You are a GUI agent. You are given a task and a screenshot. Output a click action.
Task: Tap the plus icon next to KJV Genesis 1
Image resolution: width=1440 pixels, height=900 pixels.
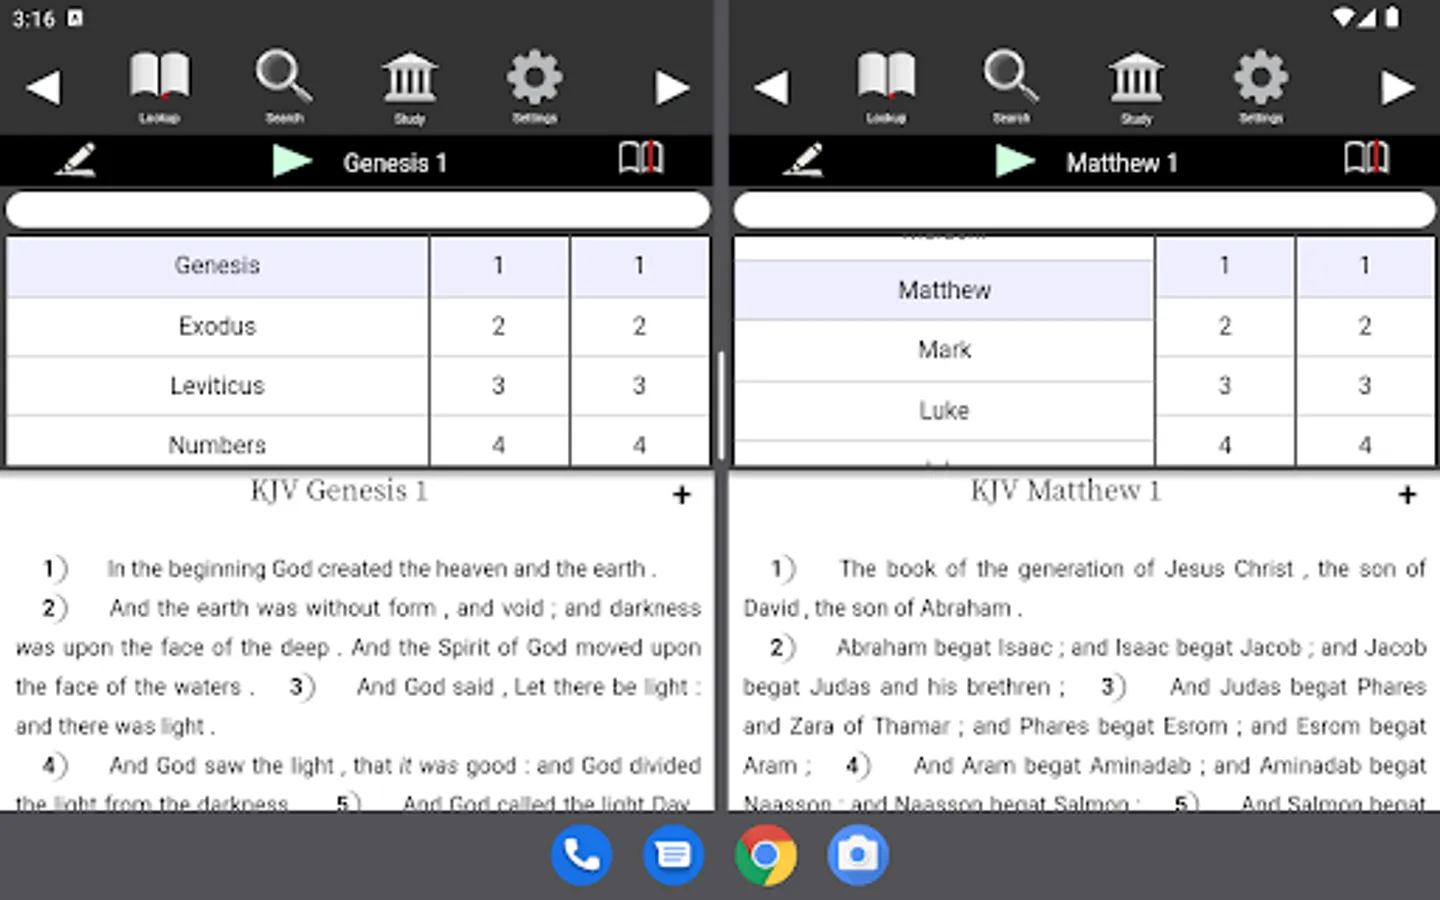(x=682, y=495)
